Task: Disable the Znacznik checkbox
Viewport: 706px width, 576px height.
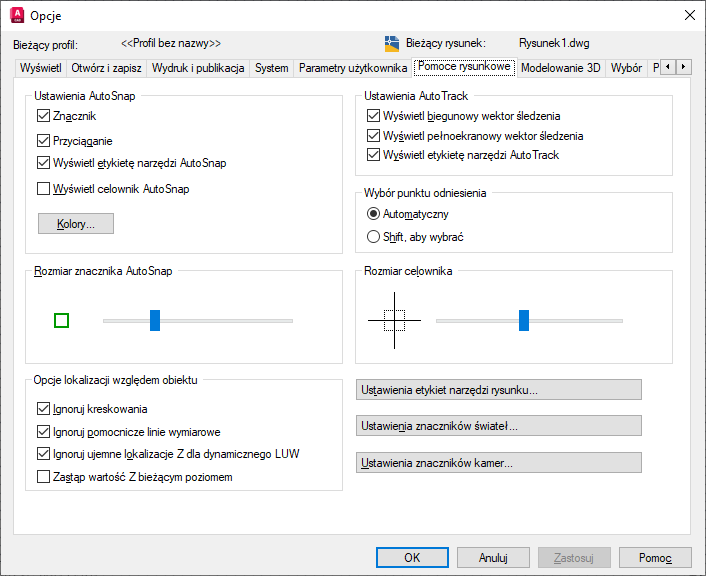Action: (43, 117)
